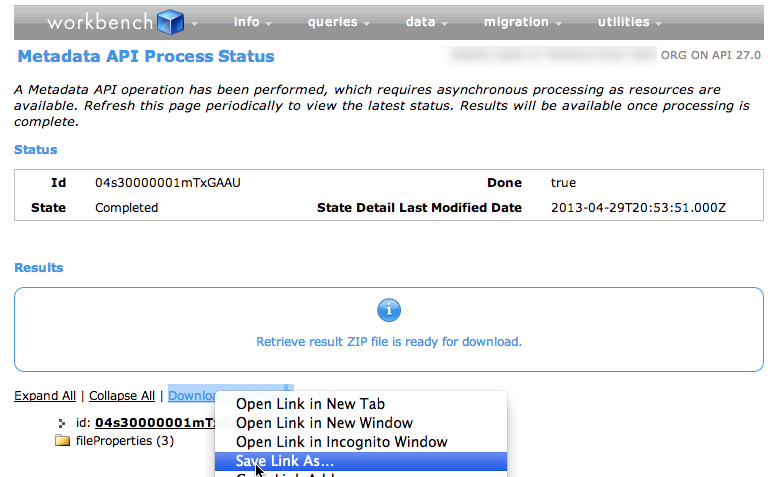Screen dimensions: 774x477
Task: Click the Collapse All link
Action: click(x=122, y=396)
